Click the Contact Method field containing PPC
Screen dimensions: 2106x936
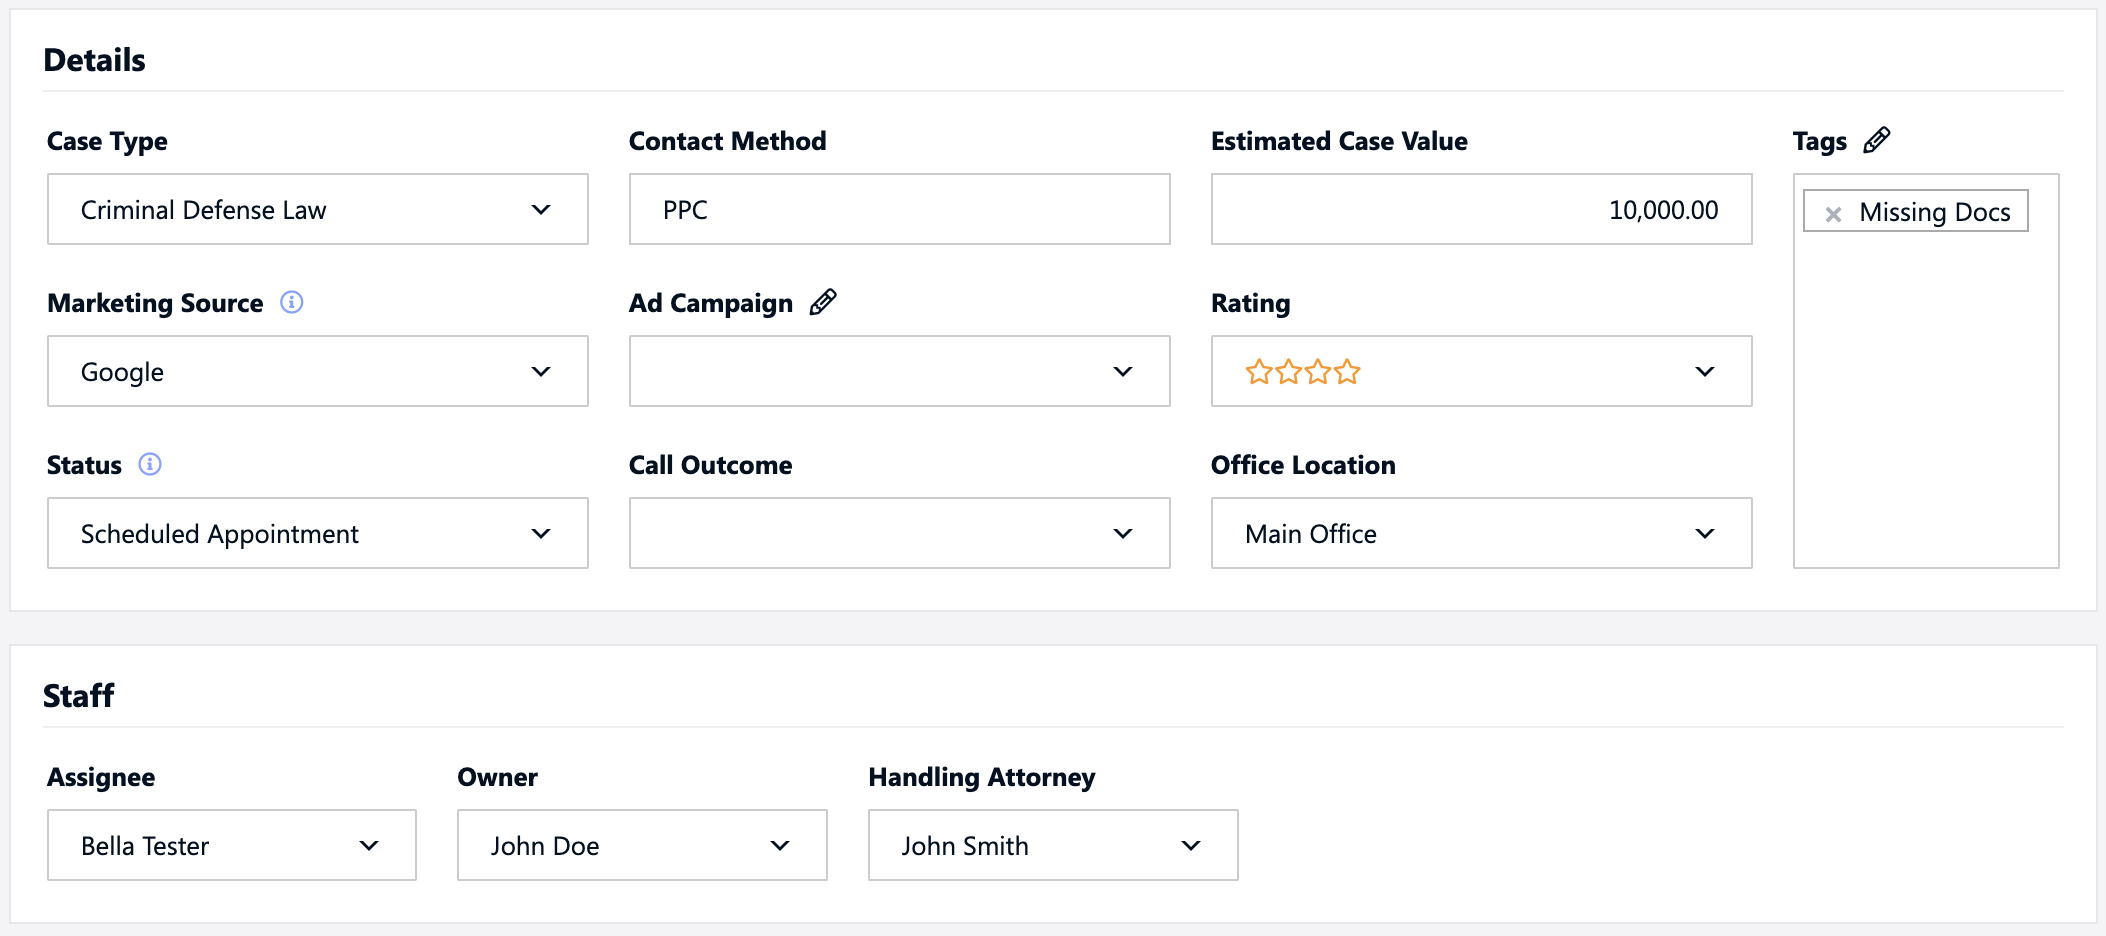(898, 209)
